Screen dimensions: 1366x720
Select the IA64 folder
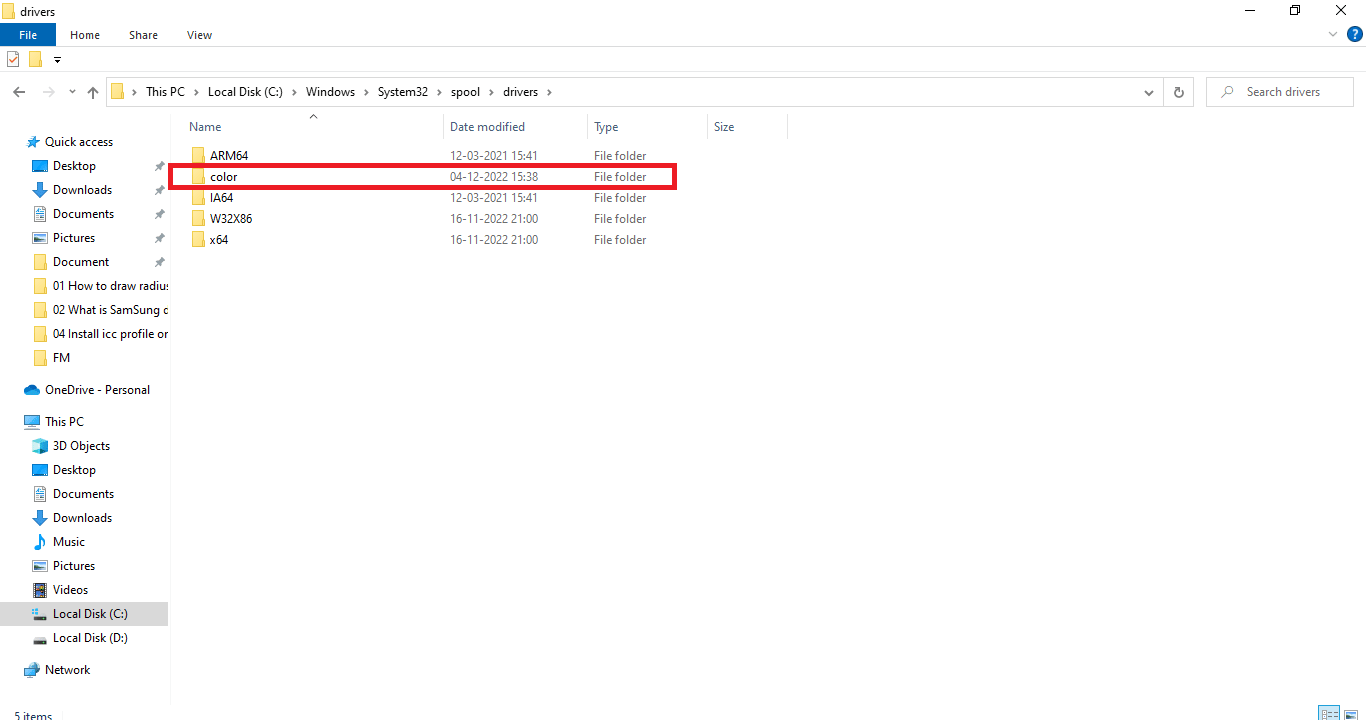221,198
